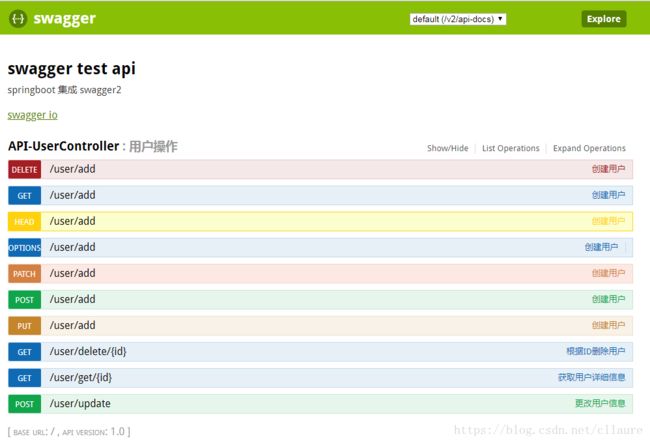Click the 根据ID删除用户 description
Image resolution: width=650 pixels, height=443 pixels.
click(596, 351)
